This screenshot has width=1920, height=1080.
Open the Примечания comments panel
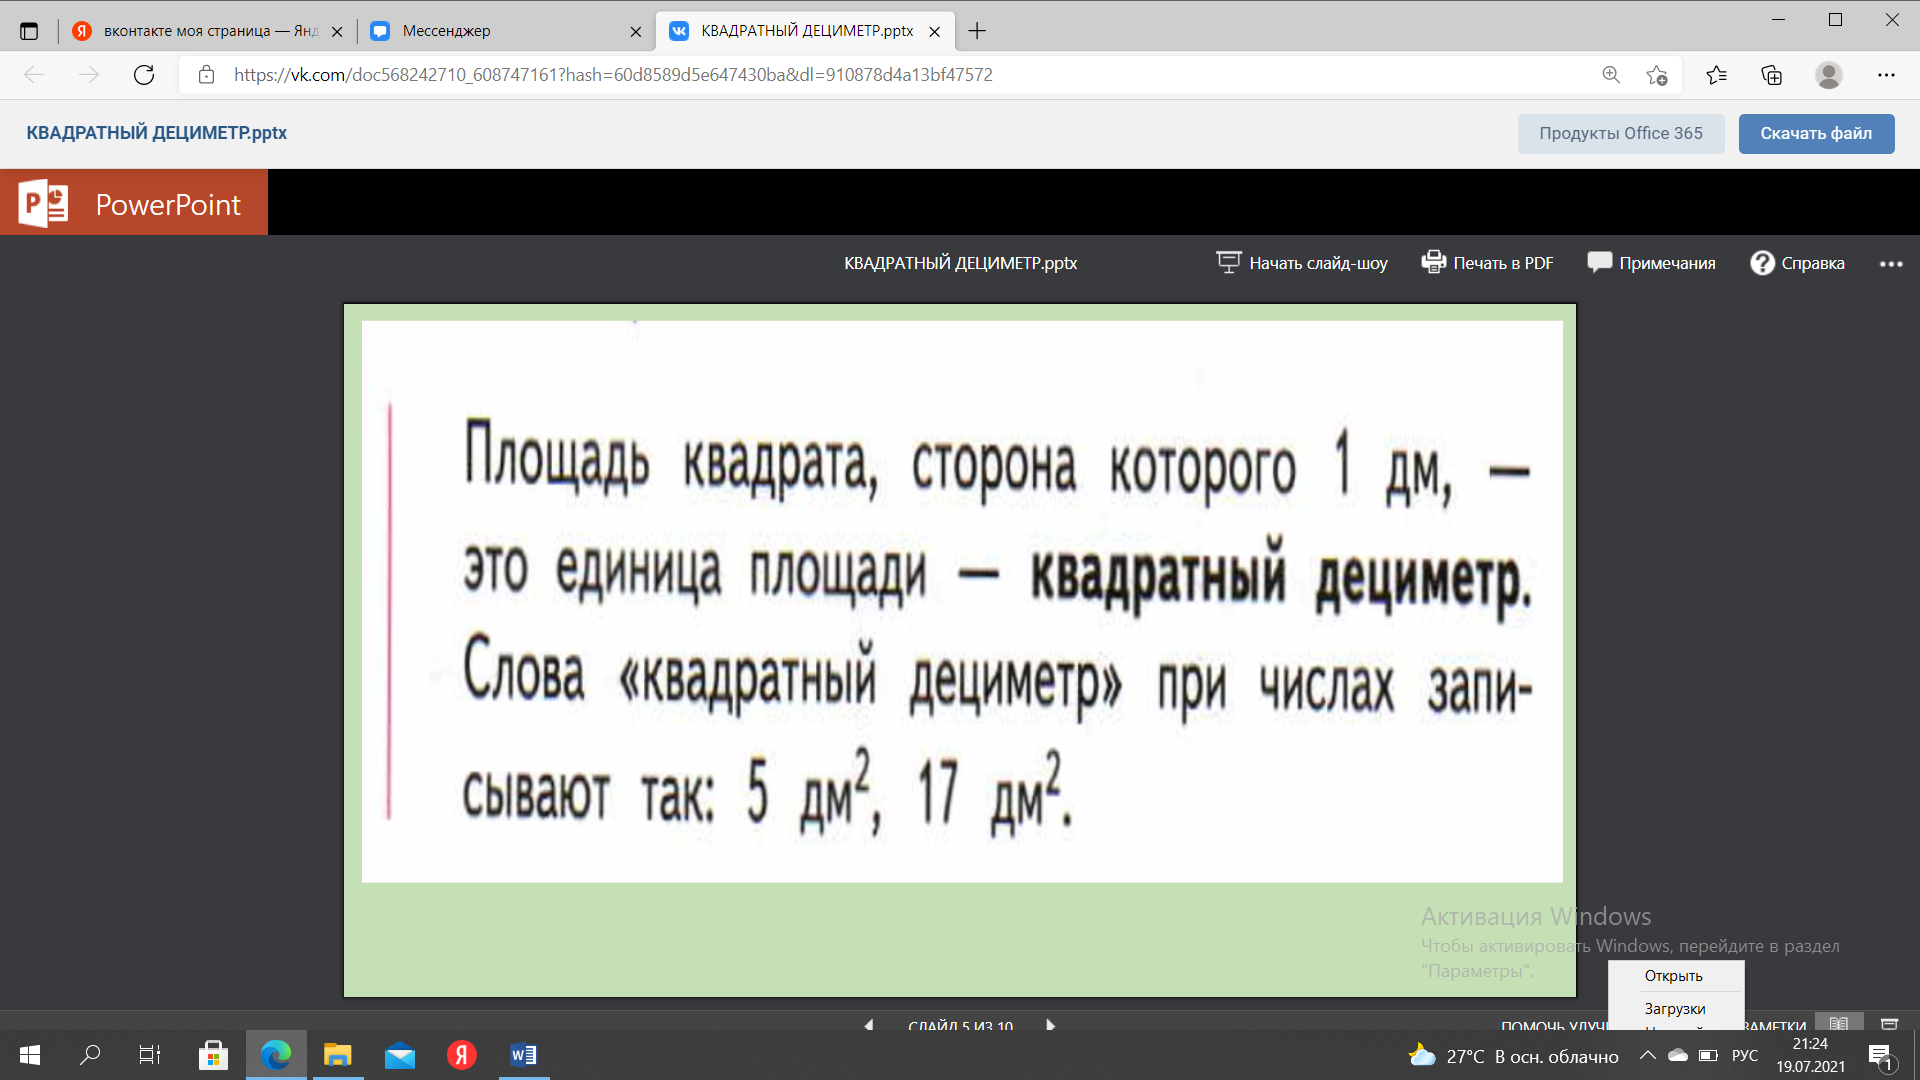pos(1651,263)
